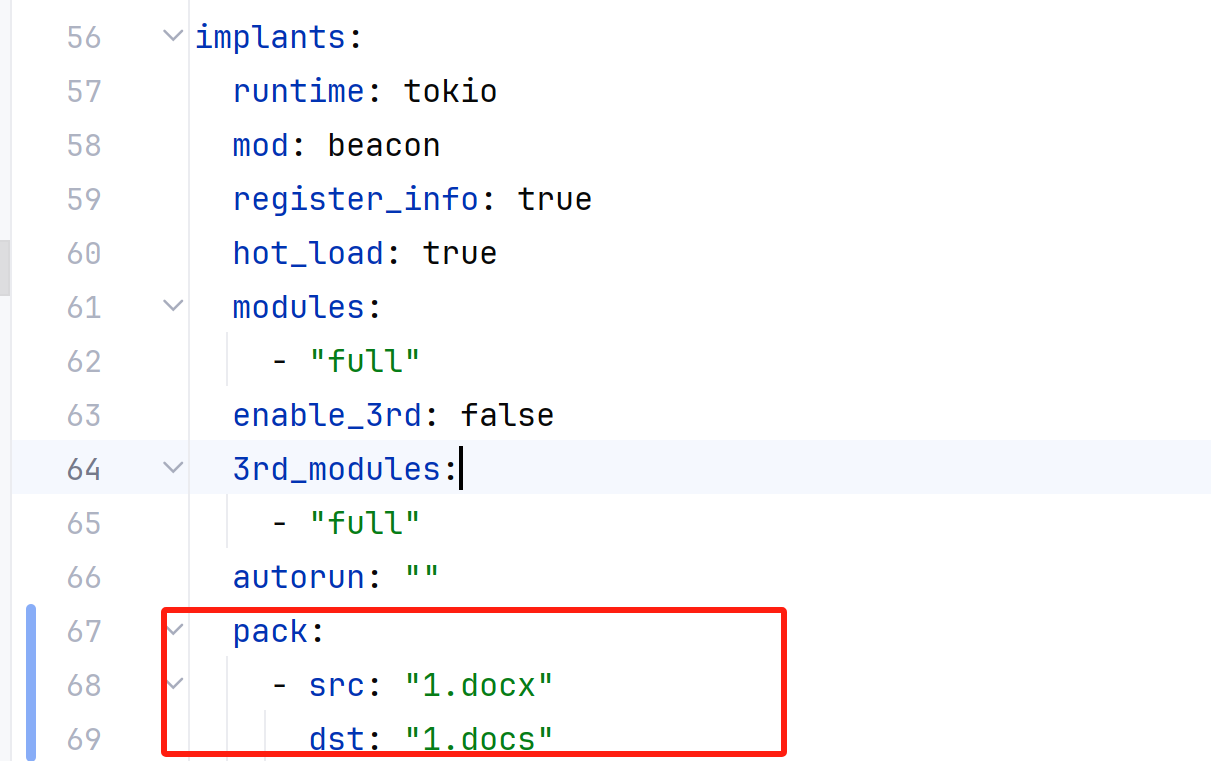Click the "1.docs" dst value
The height and width of the screenshot is (761, 1211).
tap(479, 739)
